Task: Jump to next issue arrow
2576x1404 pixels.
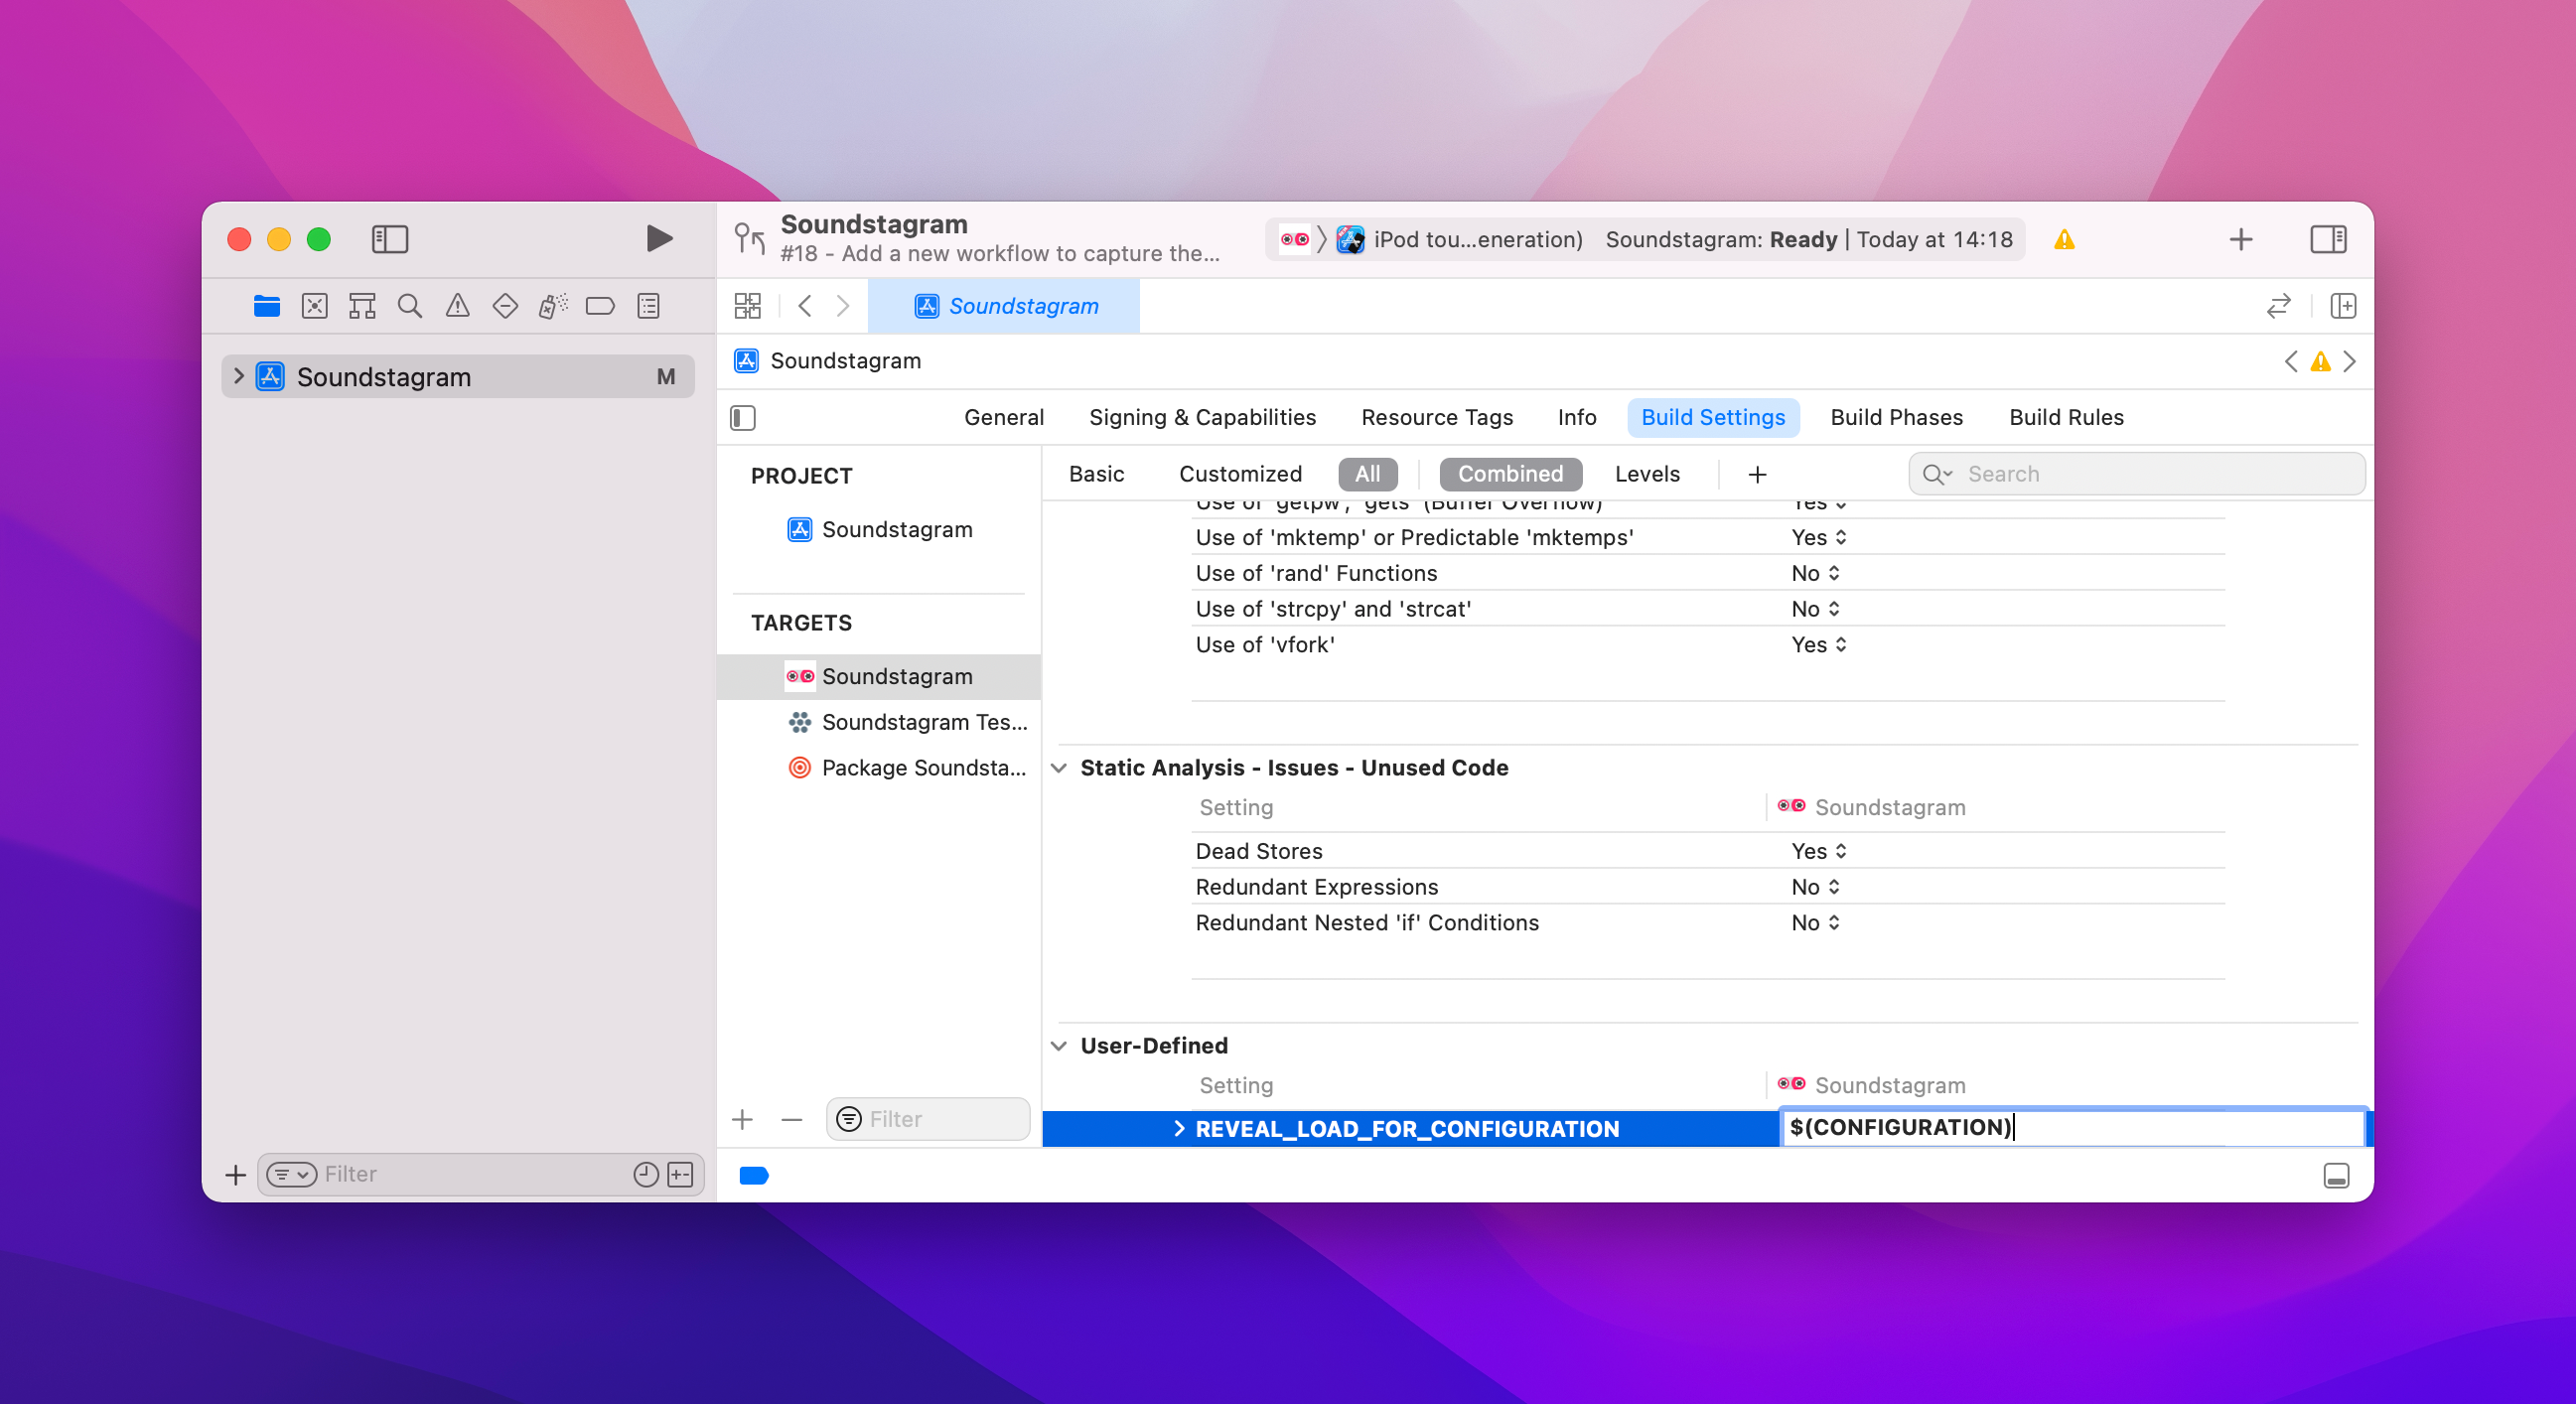Action: (2350, 361)
